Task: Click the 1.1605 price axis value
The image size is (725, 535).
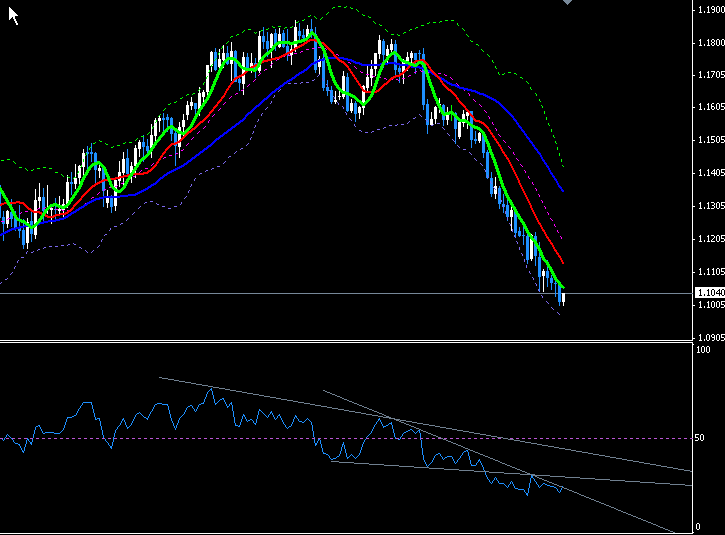Action: point(708,108)
